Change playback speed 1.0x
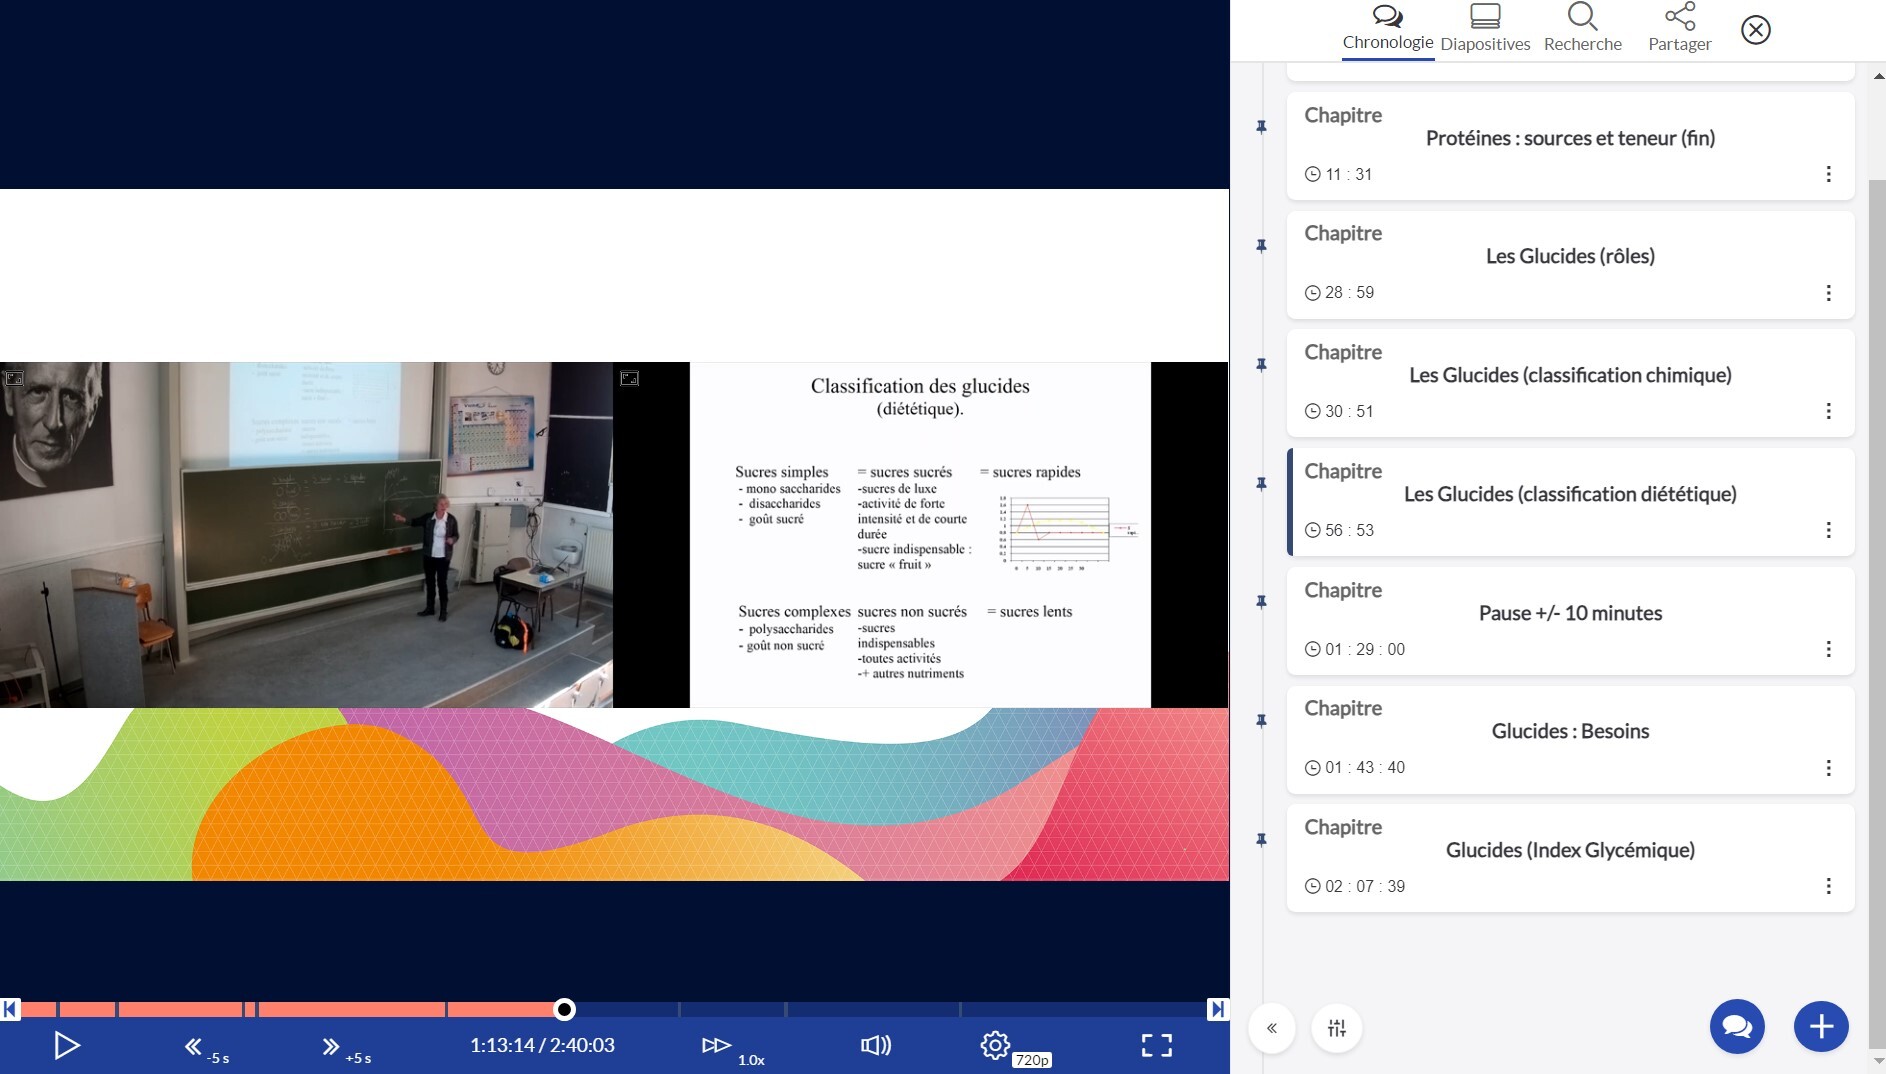1886x1074 pixels. point(732,1048)
